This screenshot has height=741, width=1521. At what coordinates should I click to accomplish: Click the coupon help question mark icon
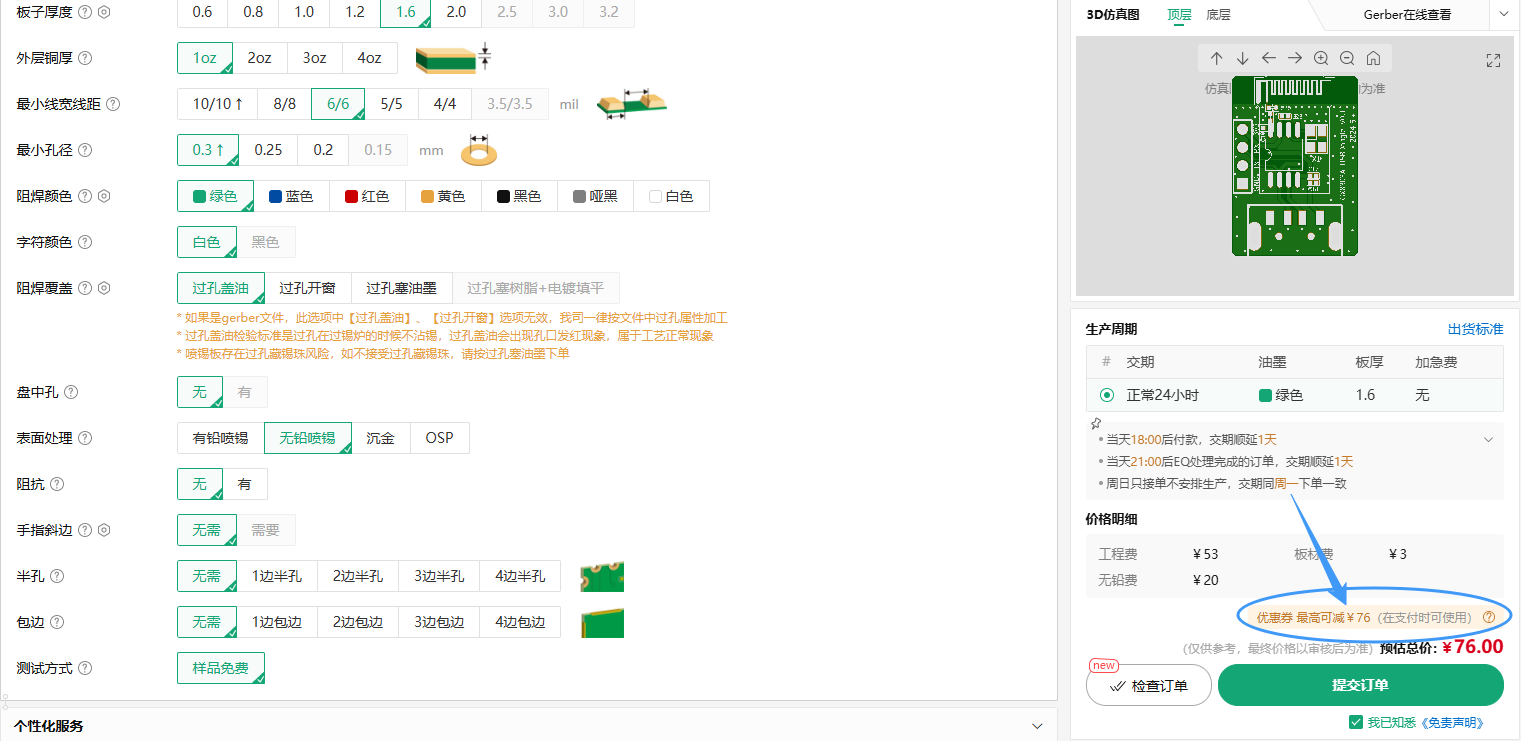point(1488,618)
